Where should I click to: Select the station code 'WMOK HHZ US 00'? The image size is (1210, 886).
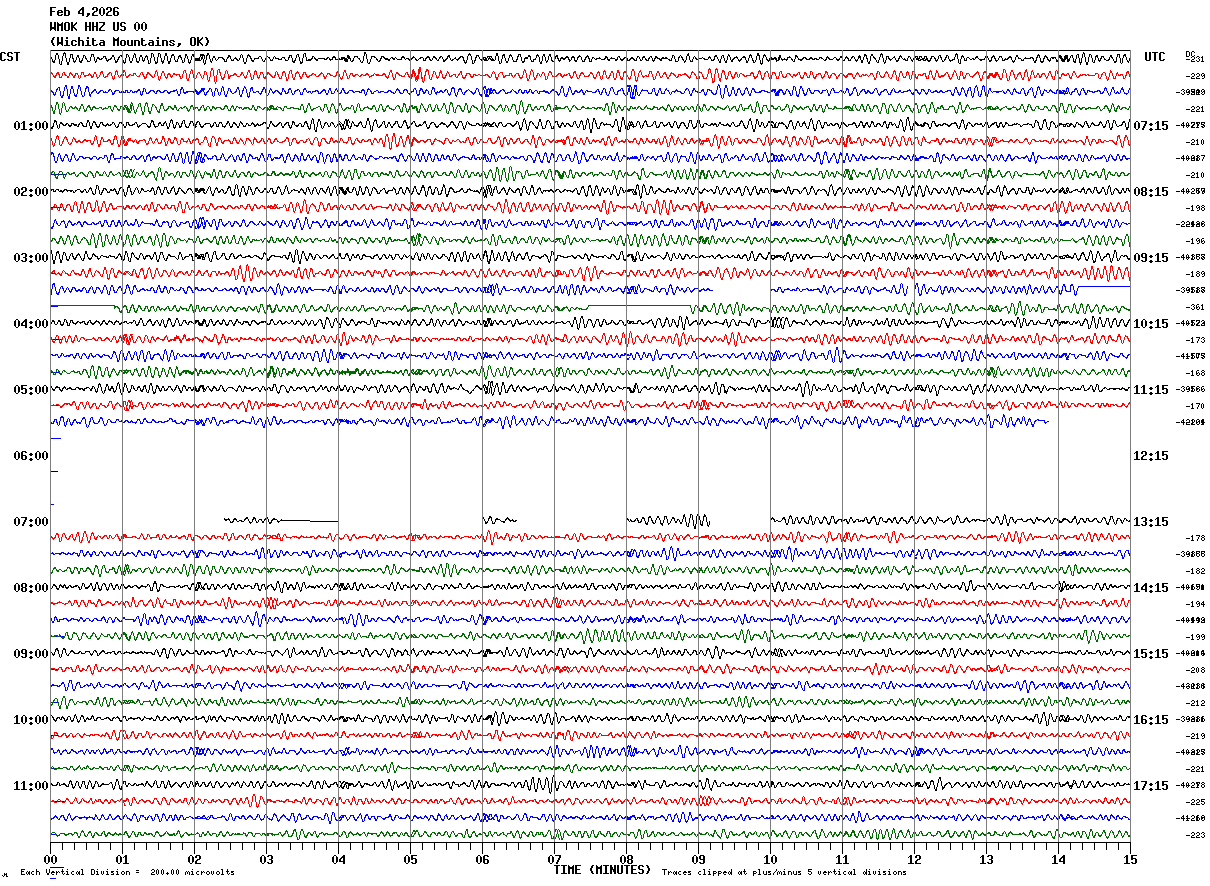[98, 26]
